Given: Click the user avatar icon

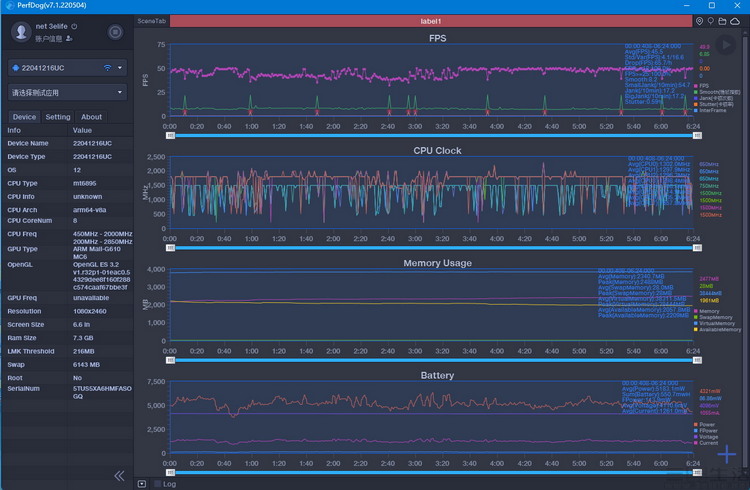Looking at the screenshot, I should point(21,32).
